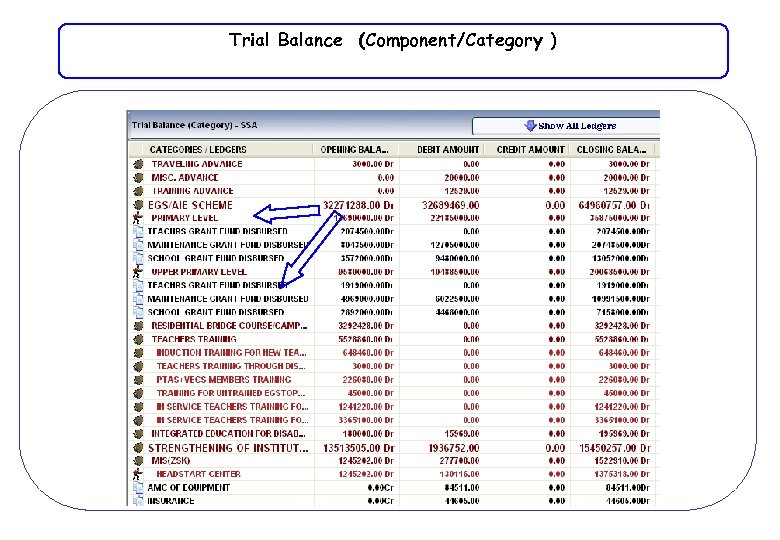
Task: Click the CATEGORIES / LEDGERS column header
Action: pos(198,149)
